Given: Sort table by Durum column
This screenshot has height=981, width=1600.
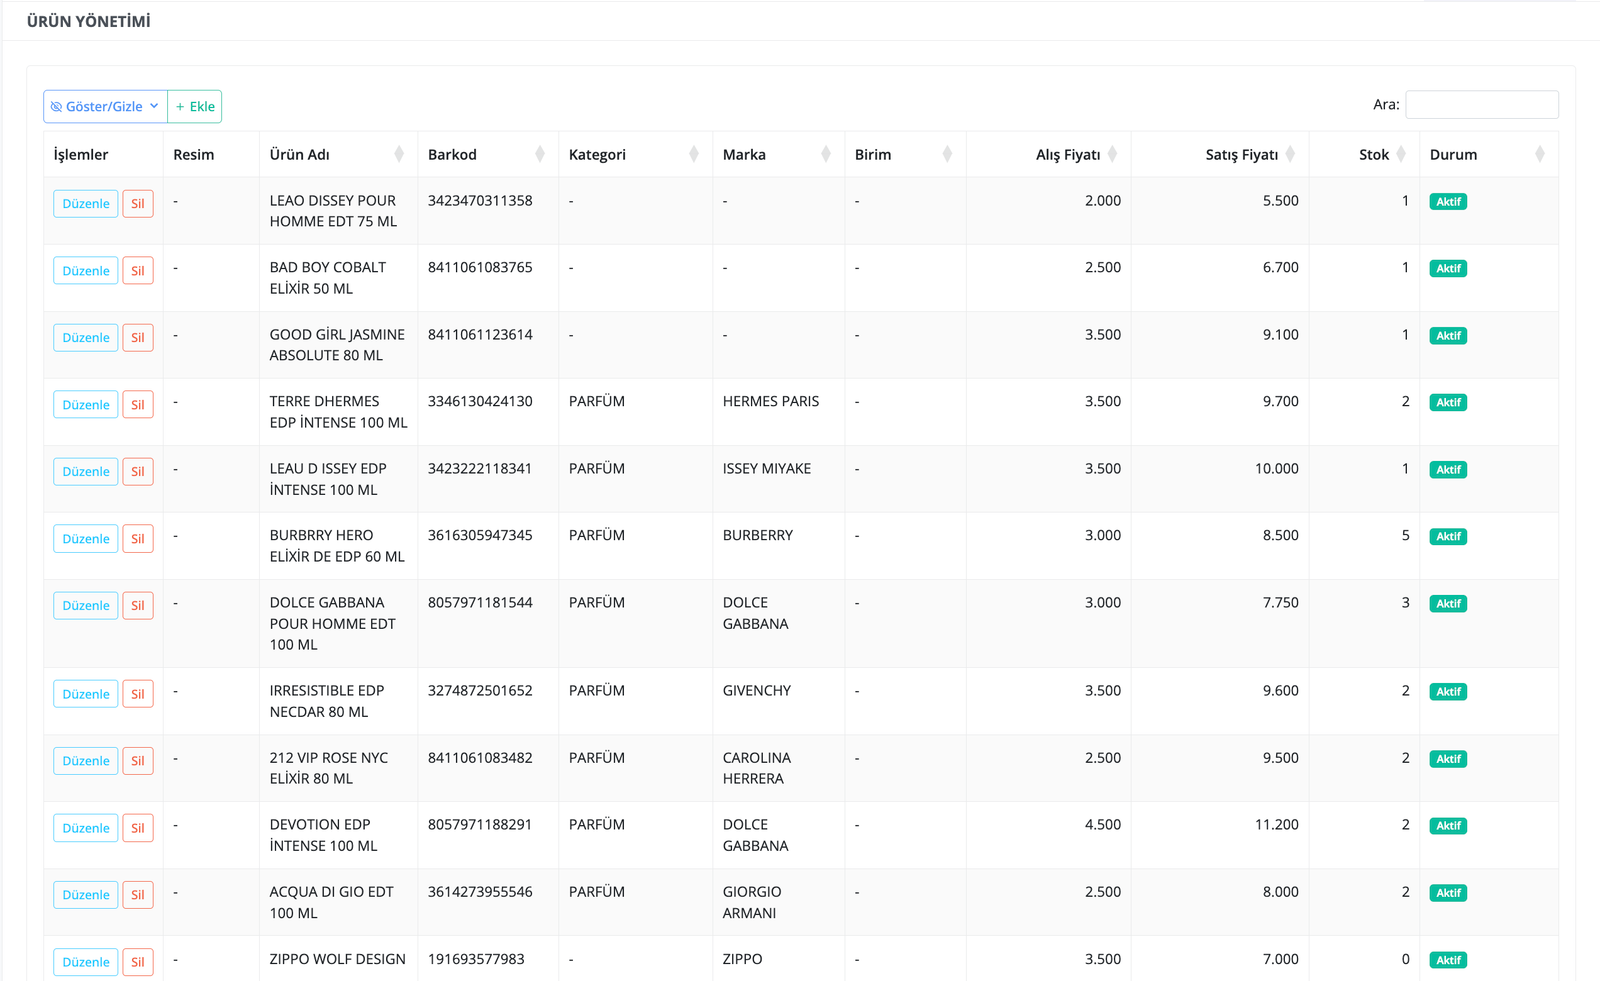Looking at the screenshot, I should point(1488,154).
